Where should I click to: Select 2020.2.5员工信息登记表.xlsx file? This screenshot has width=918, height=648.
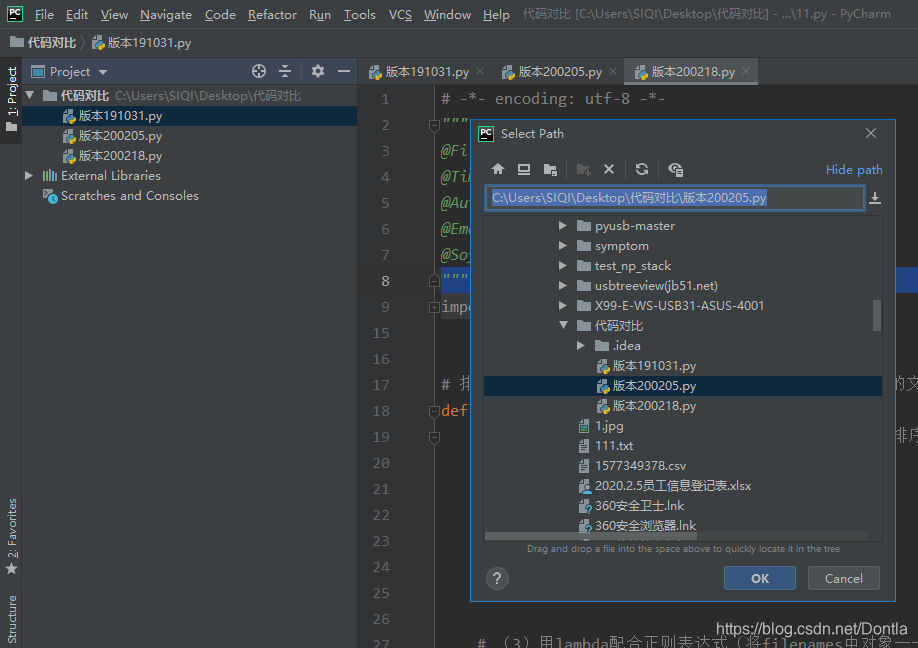(x=673, y=485)
